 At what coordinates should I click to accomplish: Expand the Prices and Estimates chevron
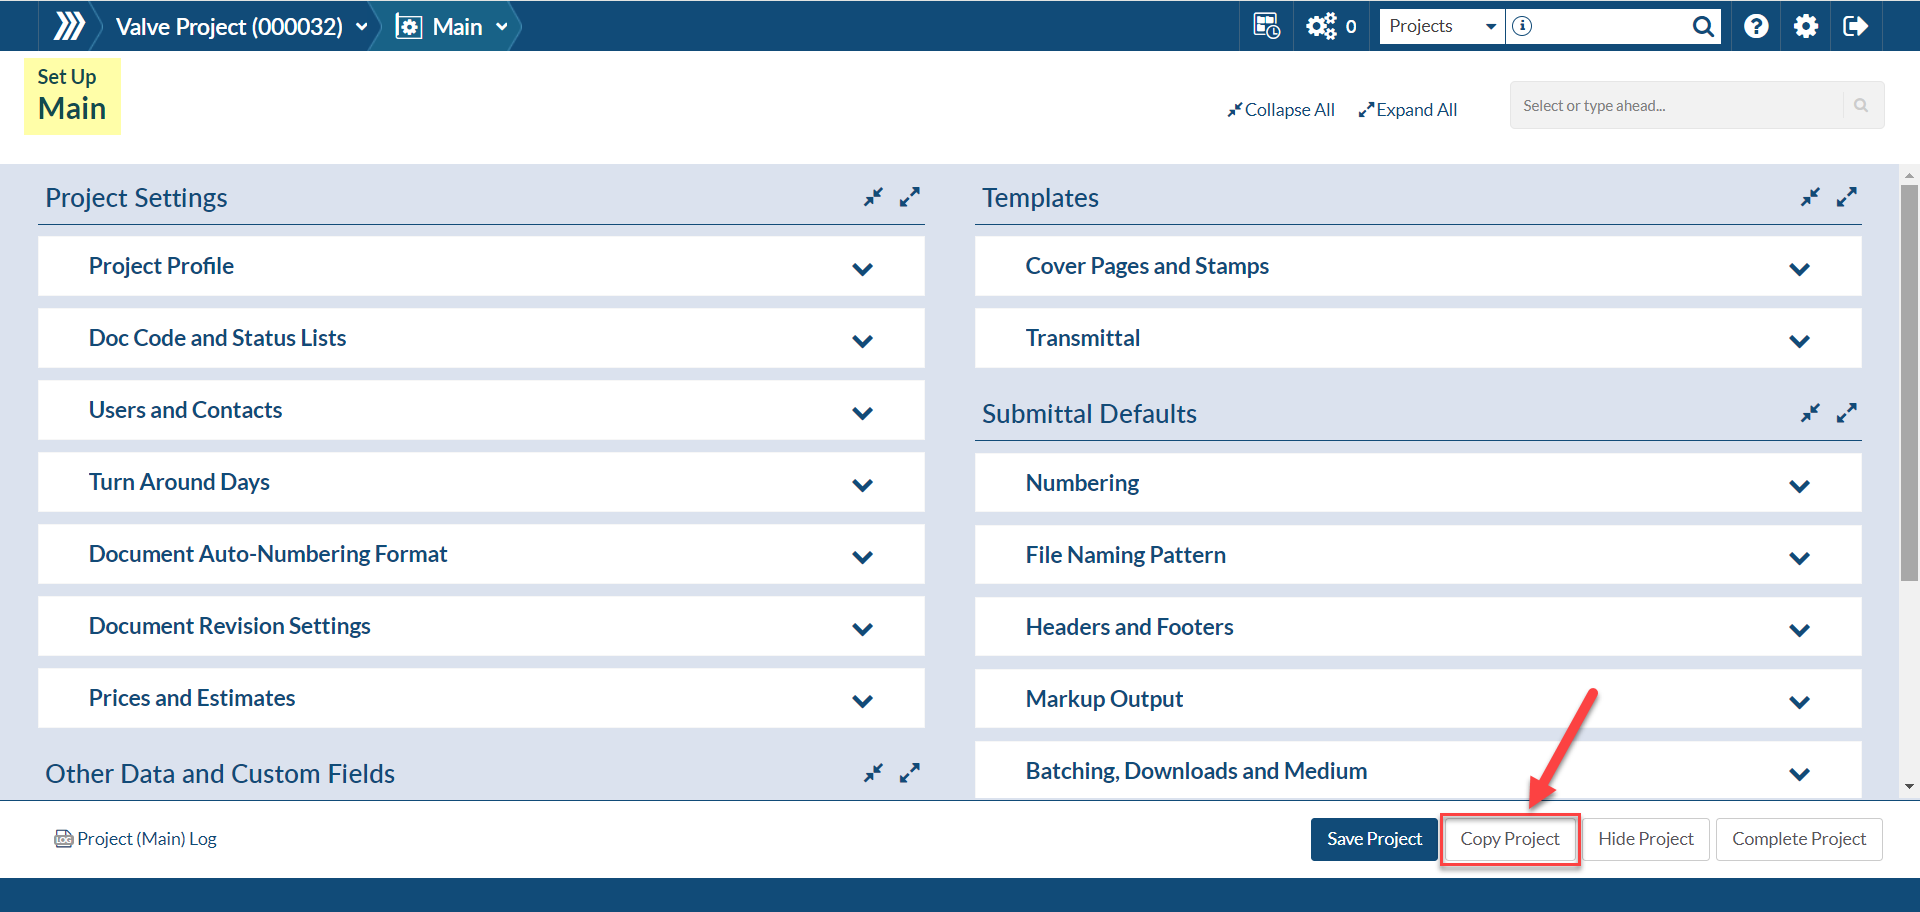coord(863,701)
